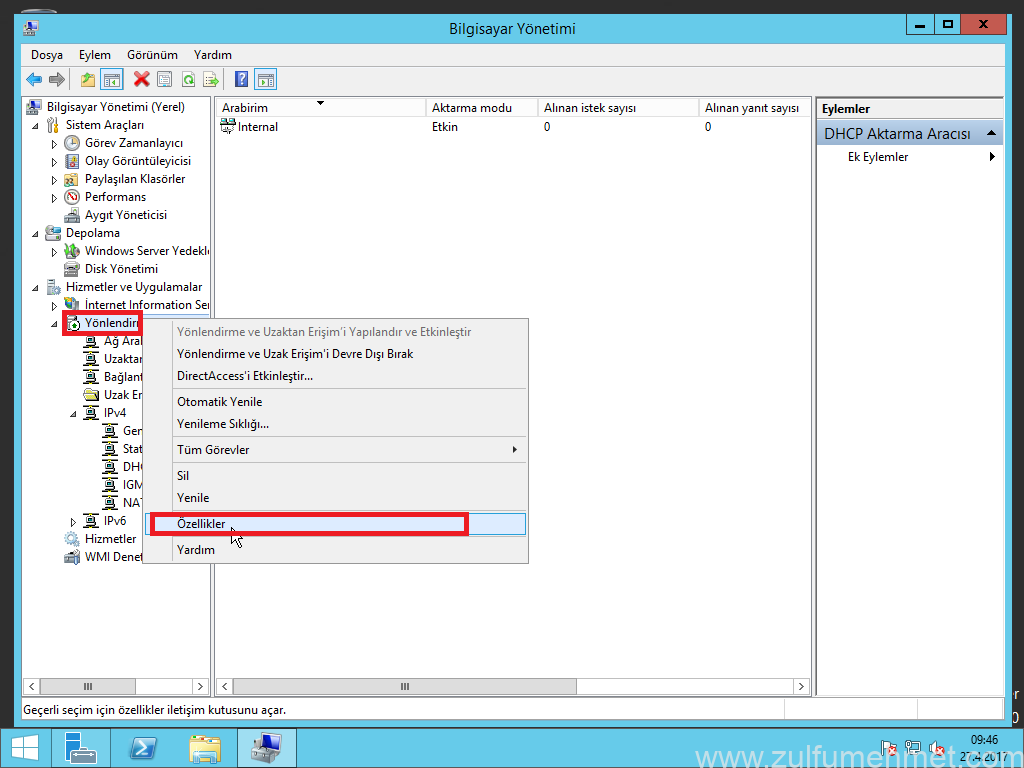1024x768 pixels.
Task: Toggle the Show/Hide Action Pane icon
Action: point(266,80)
